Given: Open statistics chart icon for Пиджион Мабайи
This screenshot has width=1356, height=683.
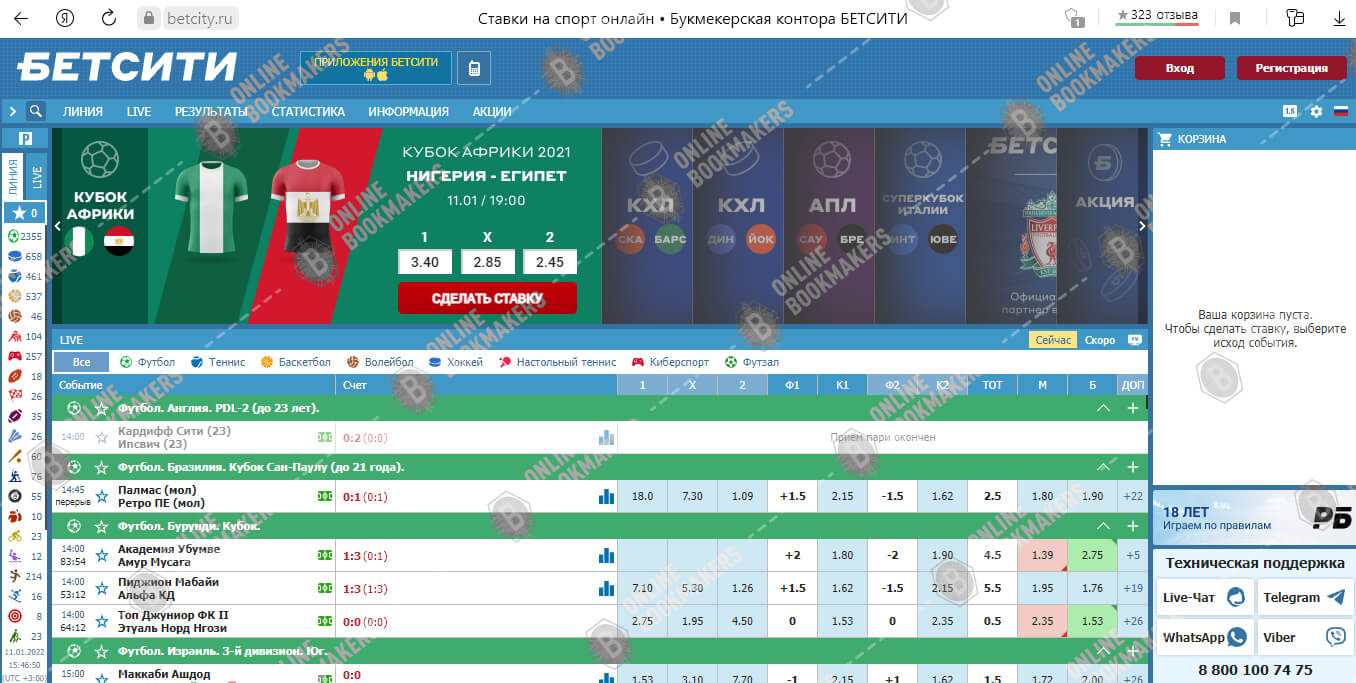Looking at the screenshot, I should (606, 589).
